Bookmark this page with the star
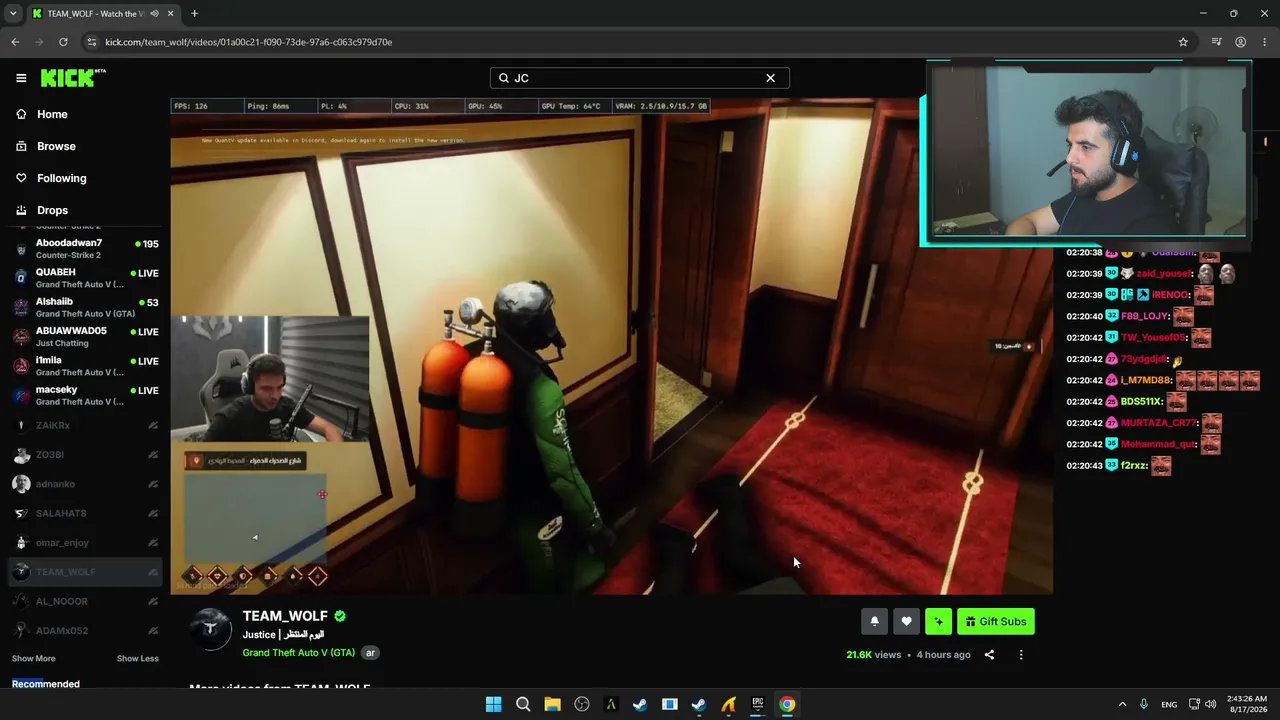The height and width of the screenshot is (720, 1280). tap(1183, 42)
